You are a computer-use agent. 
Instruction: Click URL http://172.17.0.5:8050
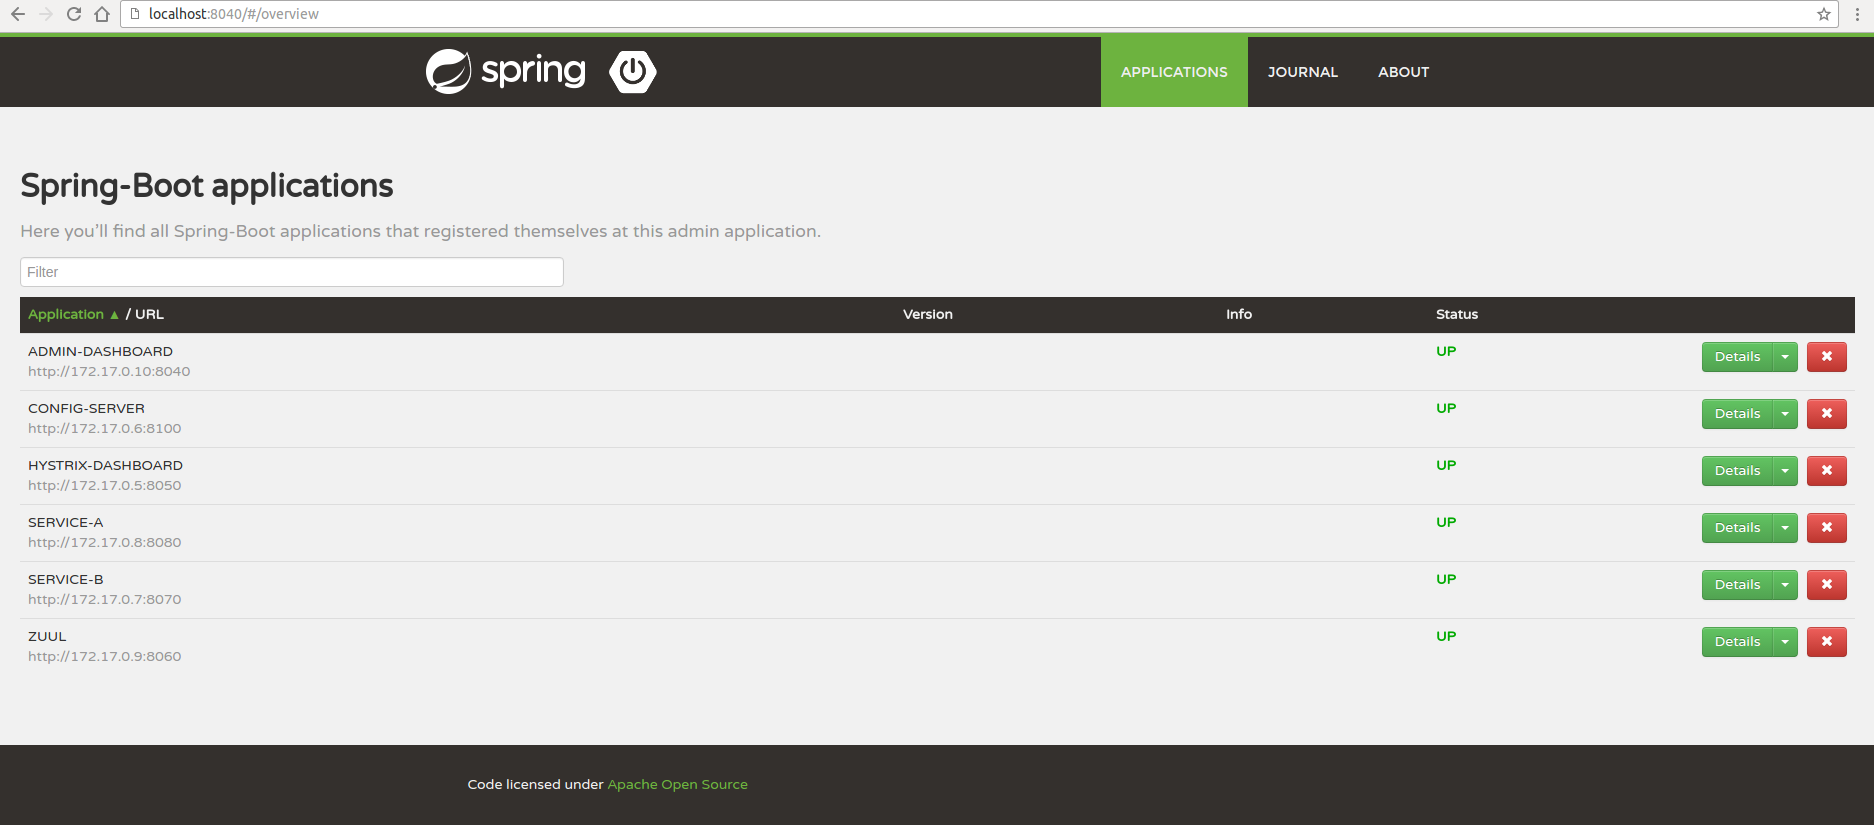[x=105, y=485]
